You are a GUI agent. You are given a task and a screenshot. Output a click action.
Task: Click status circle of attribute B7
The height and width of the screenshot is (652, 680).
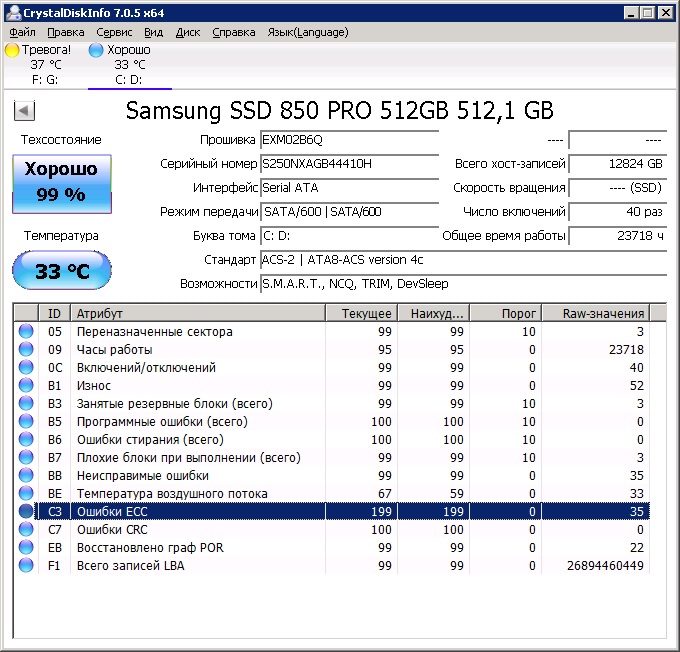tap(26, 457)
